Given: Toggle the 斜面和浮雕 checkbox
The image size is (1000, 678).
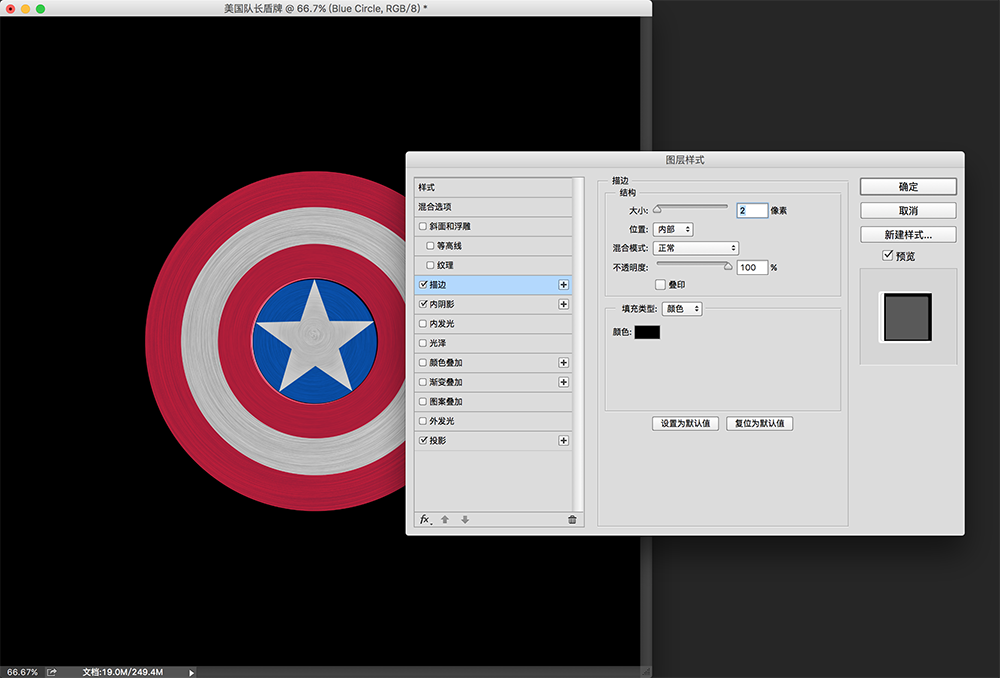Looking at the screenshot, I should click(x=423, y=226).
